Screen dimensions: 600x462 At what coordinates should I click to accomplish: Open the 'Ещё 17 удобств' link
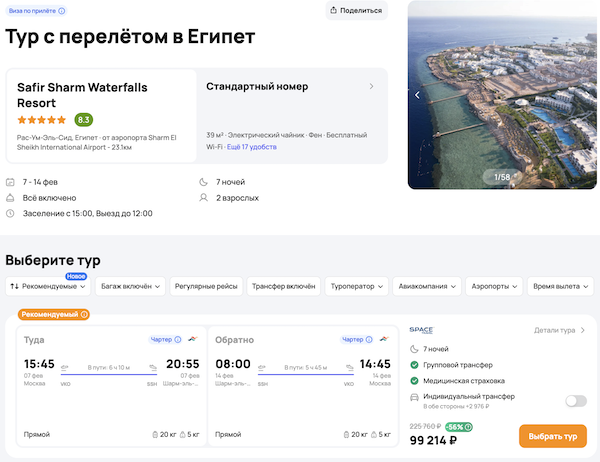252,147
